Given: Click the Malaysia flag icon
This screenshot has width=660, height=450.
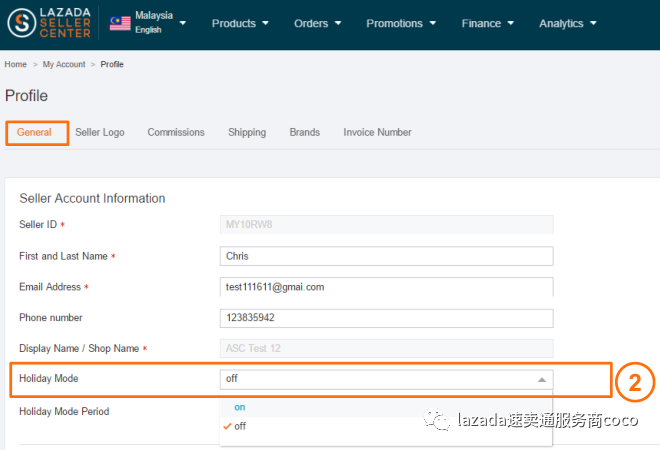Looking at the screenshot, I should [120, 23].
